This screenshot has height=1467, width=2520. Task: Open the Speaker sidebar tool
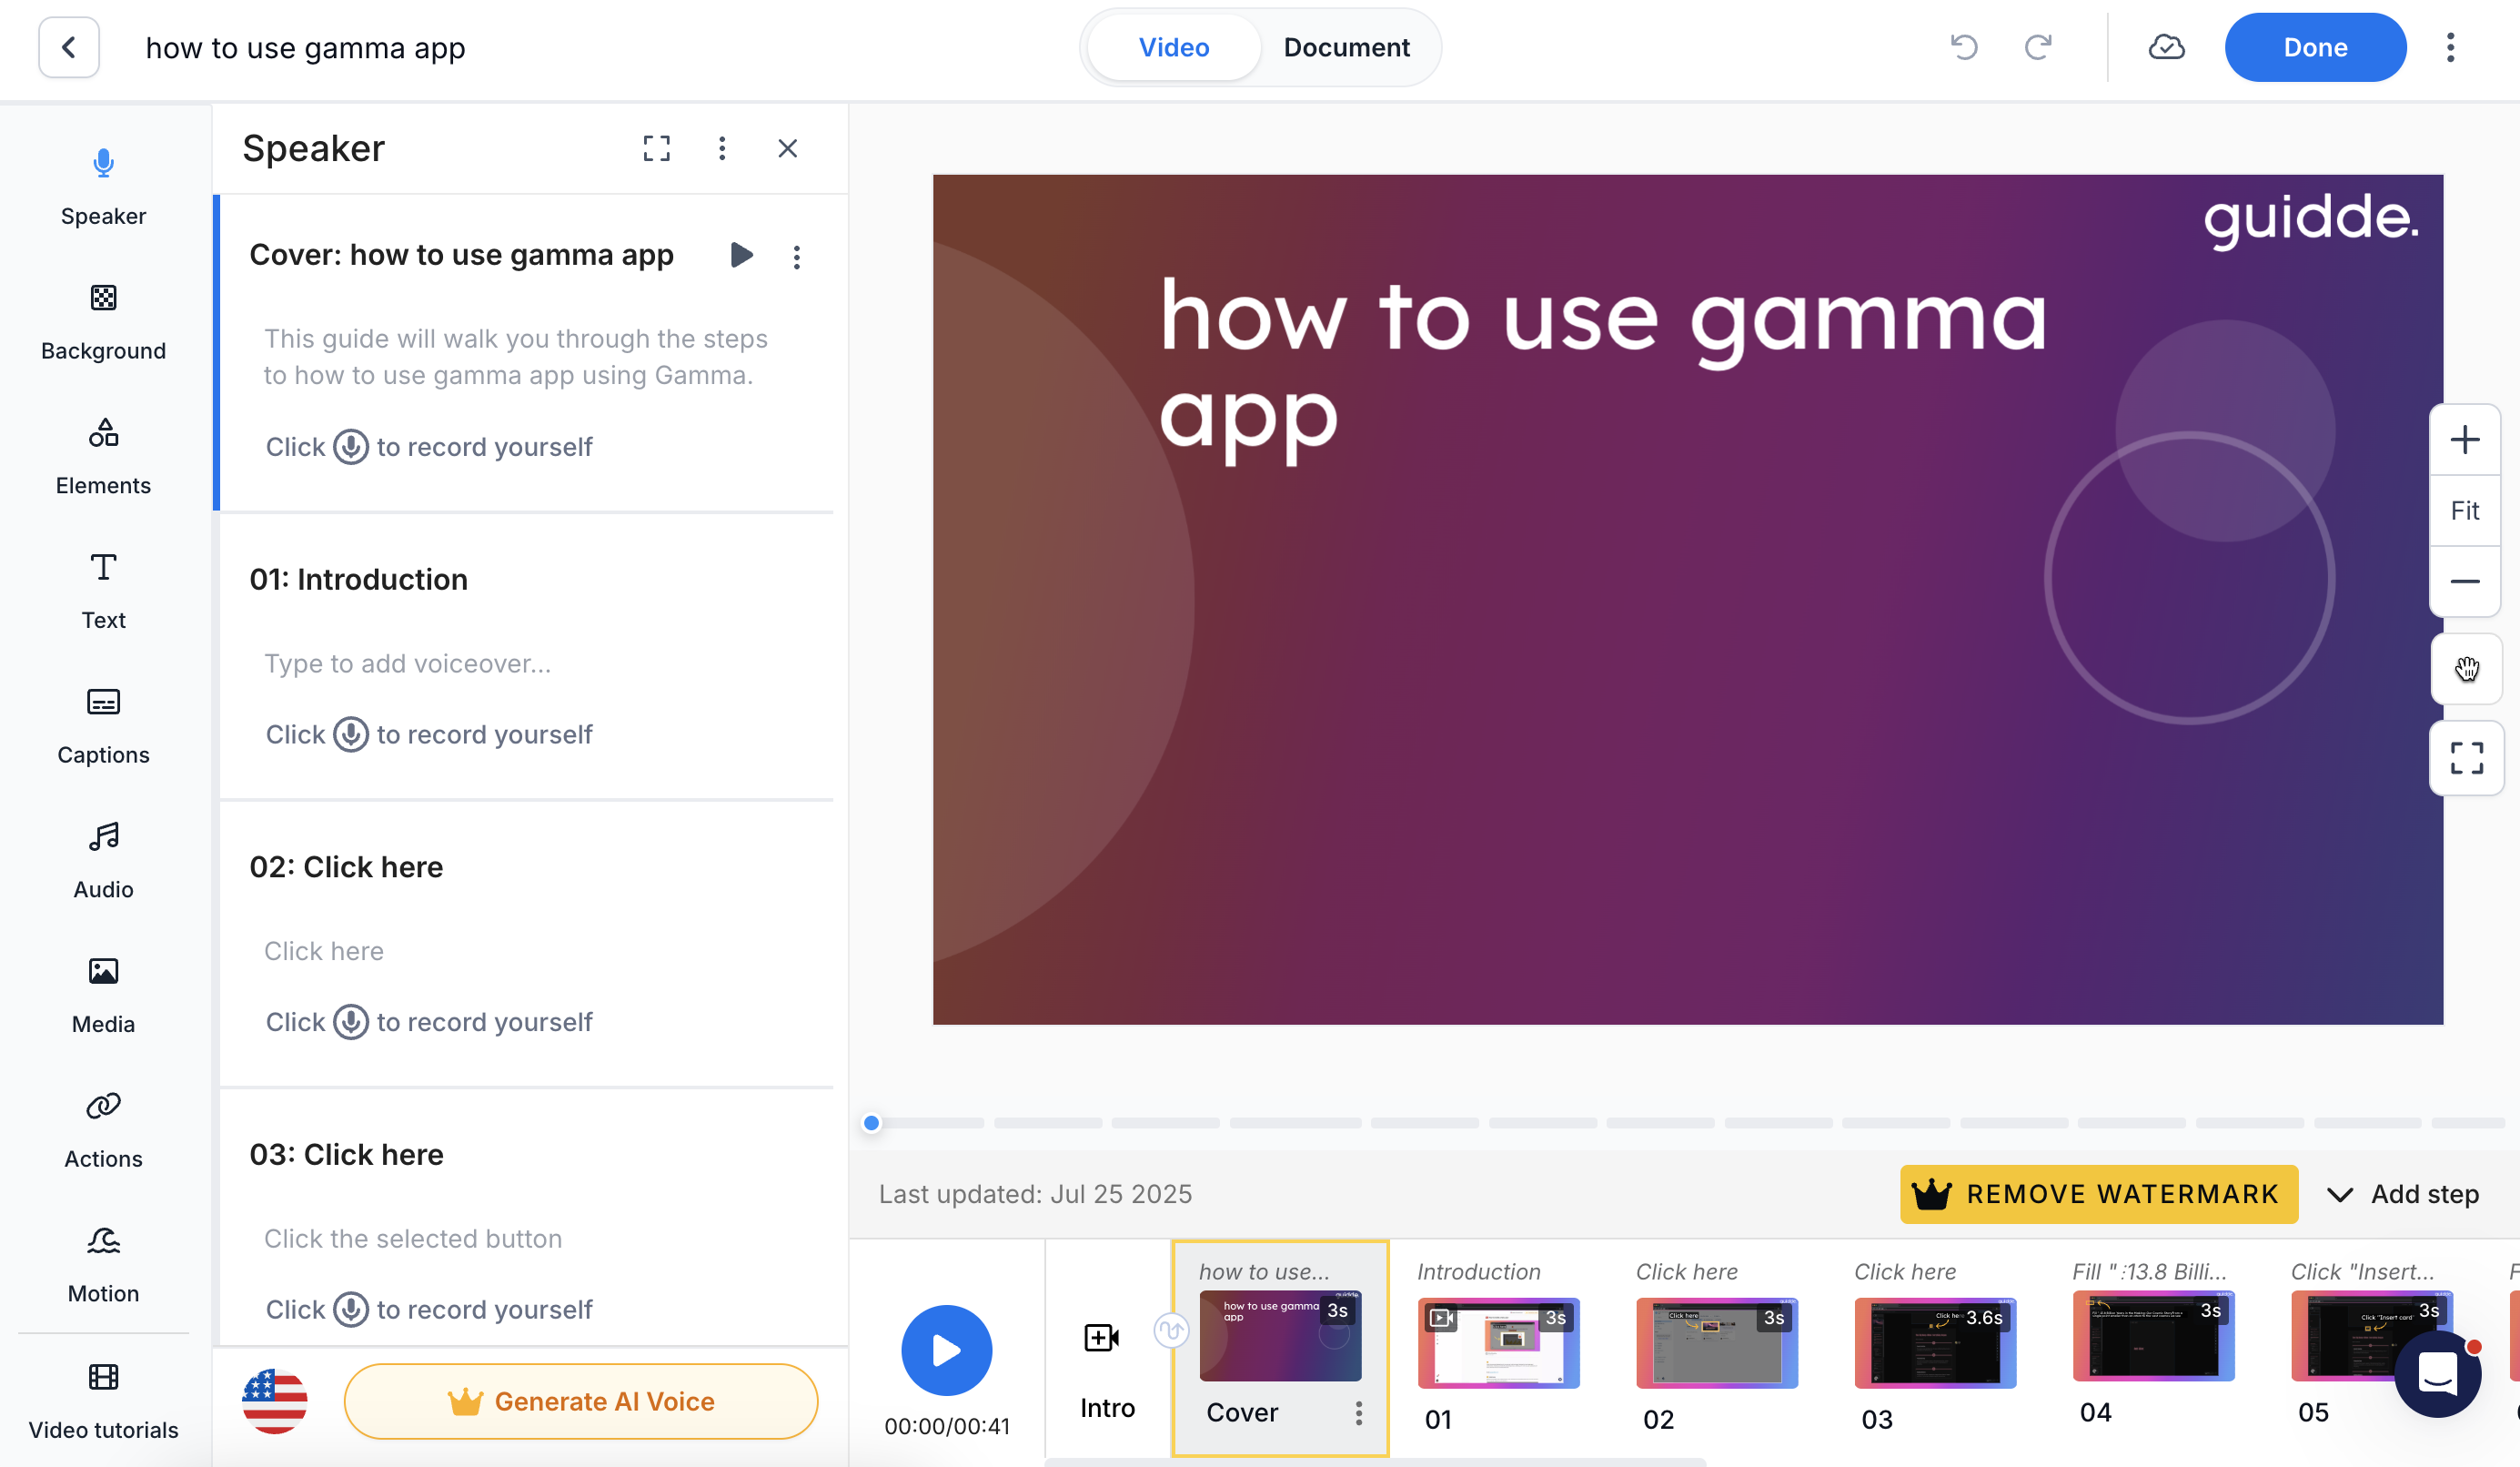(103, 187)
